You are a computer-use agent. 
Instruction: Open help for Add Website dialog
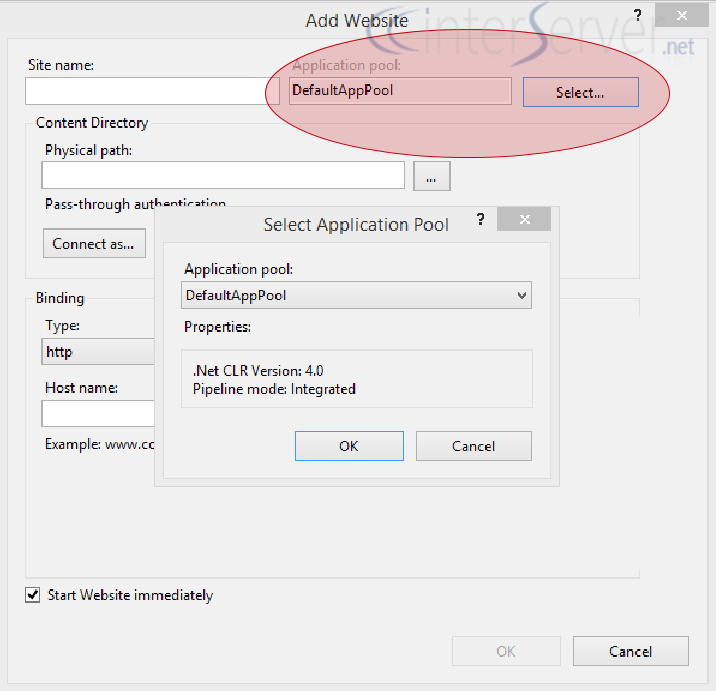(638, 16)
